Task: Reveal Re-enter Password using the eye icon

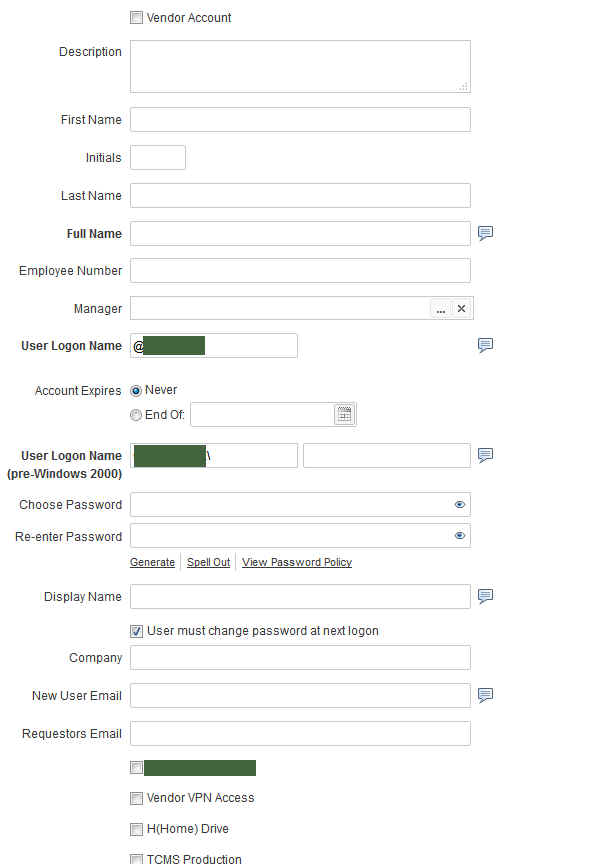Action: [460, 536]
